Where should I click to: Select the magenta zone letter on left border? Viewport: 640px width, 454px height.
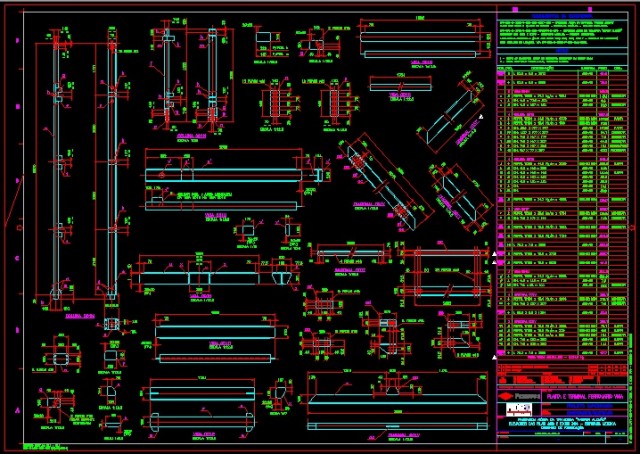(18, 180)
